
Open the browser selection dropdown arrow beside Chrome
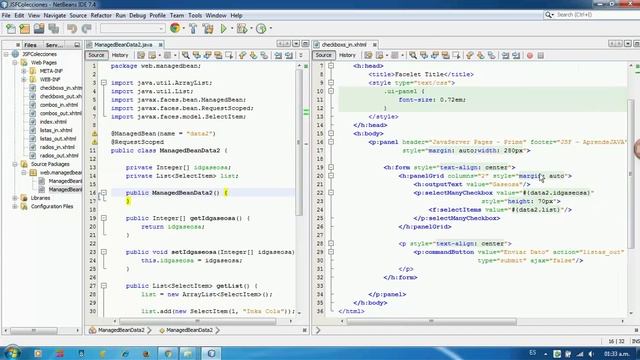[183, 29]
